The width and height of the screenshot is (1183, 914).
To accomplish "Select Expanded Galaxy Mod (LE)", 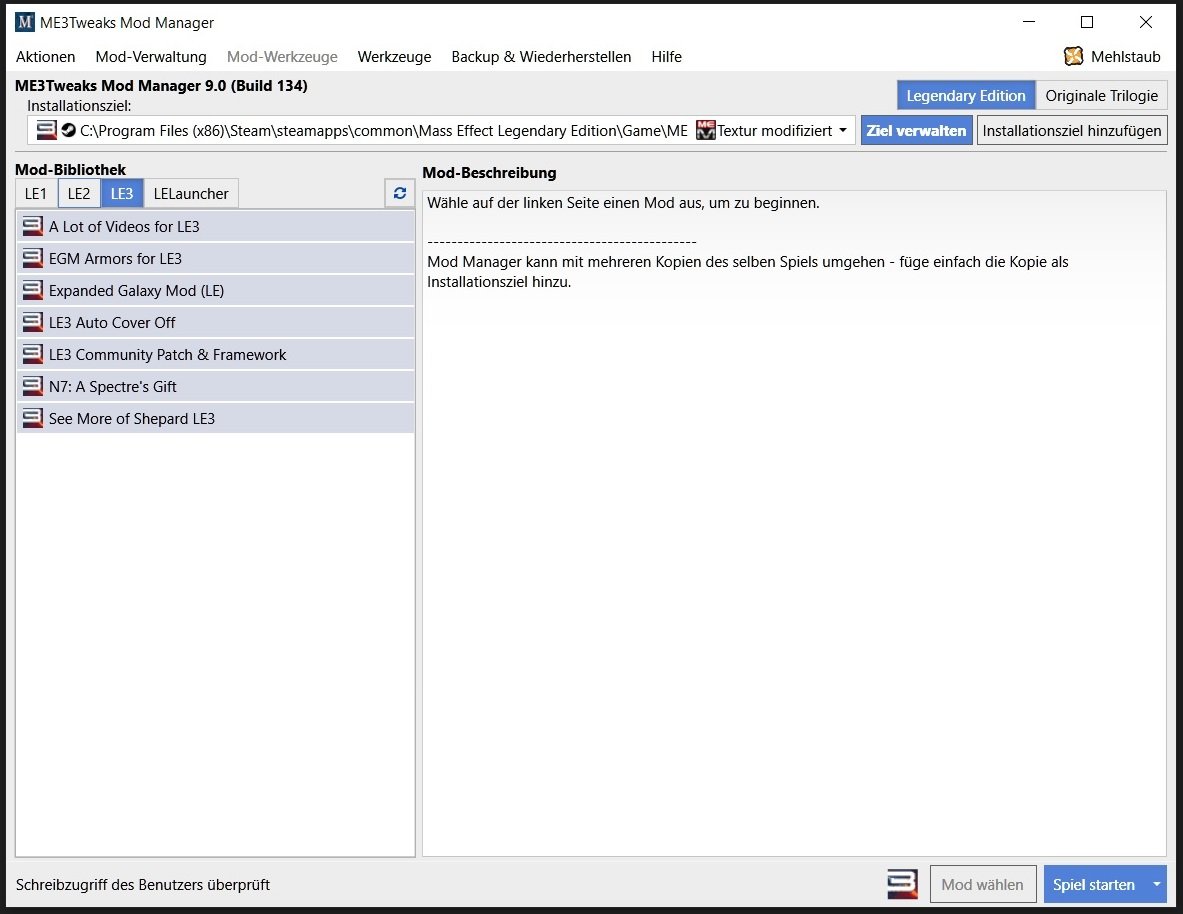I will [x=216, y=291].
